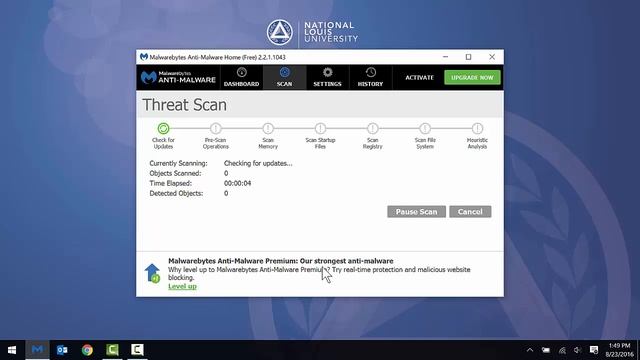Click the 'Time Elapsed:' label
Viewport: 640px width, 360px height.
[x=170, y=183]
